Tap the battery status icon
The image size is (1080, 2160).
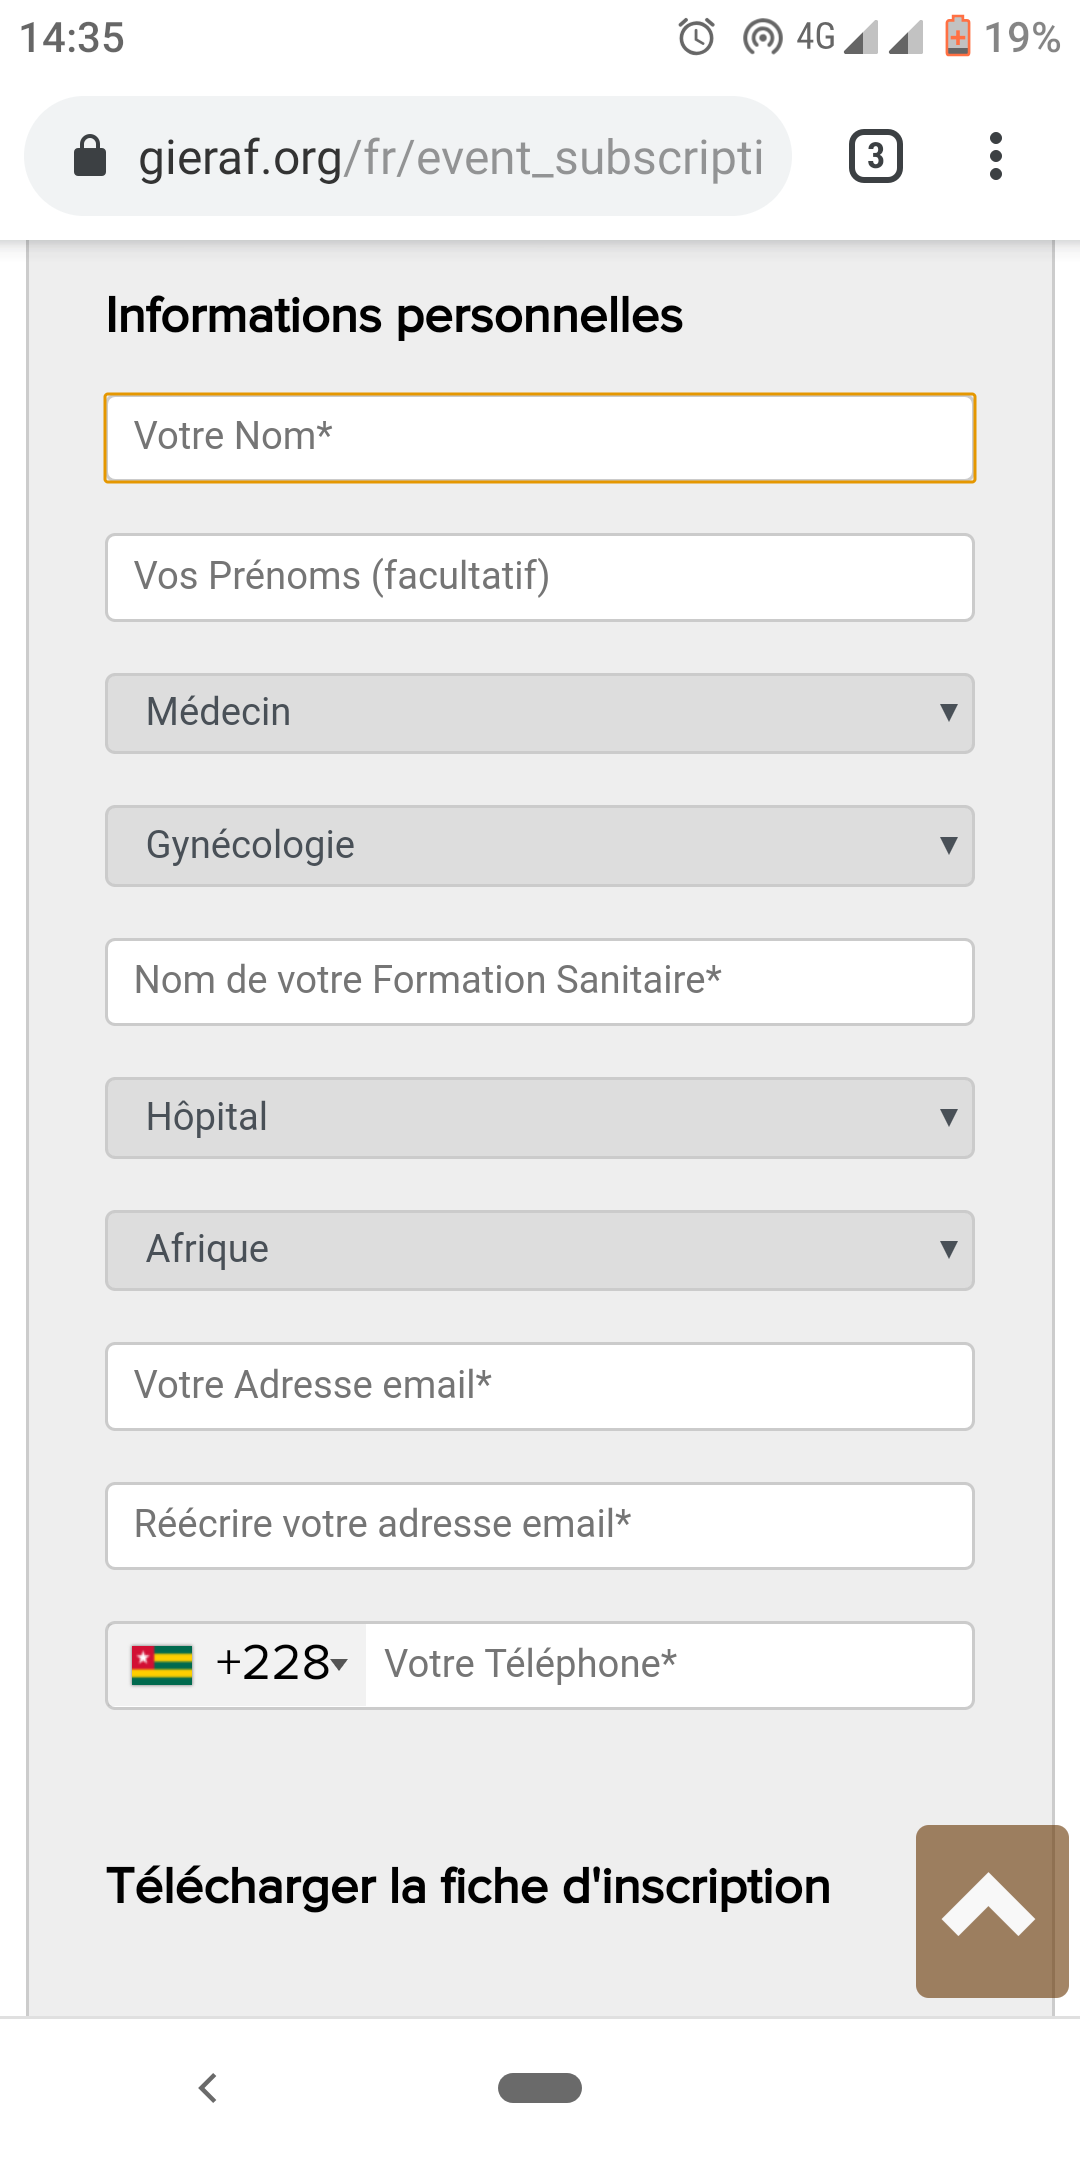tap(957, 36)
